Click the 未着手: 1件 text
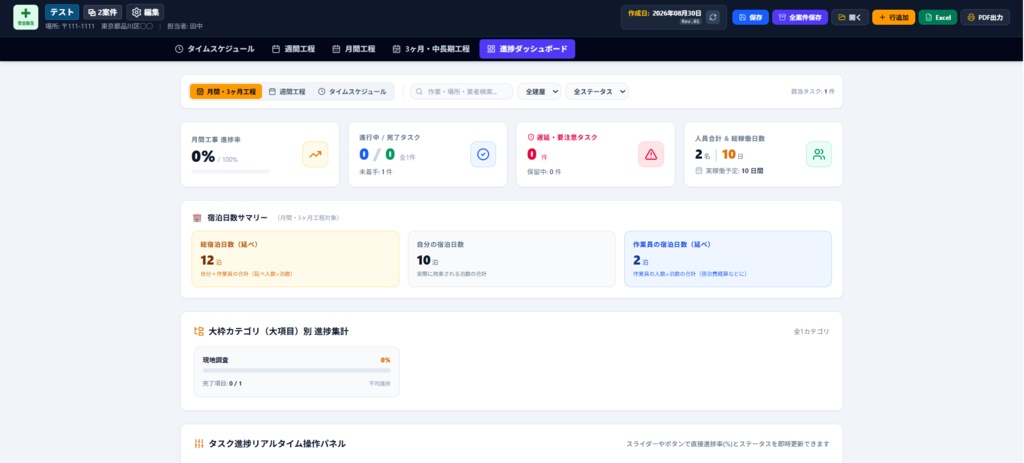Screen dimensions: 1024x463 376,172
